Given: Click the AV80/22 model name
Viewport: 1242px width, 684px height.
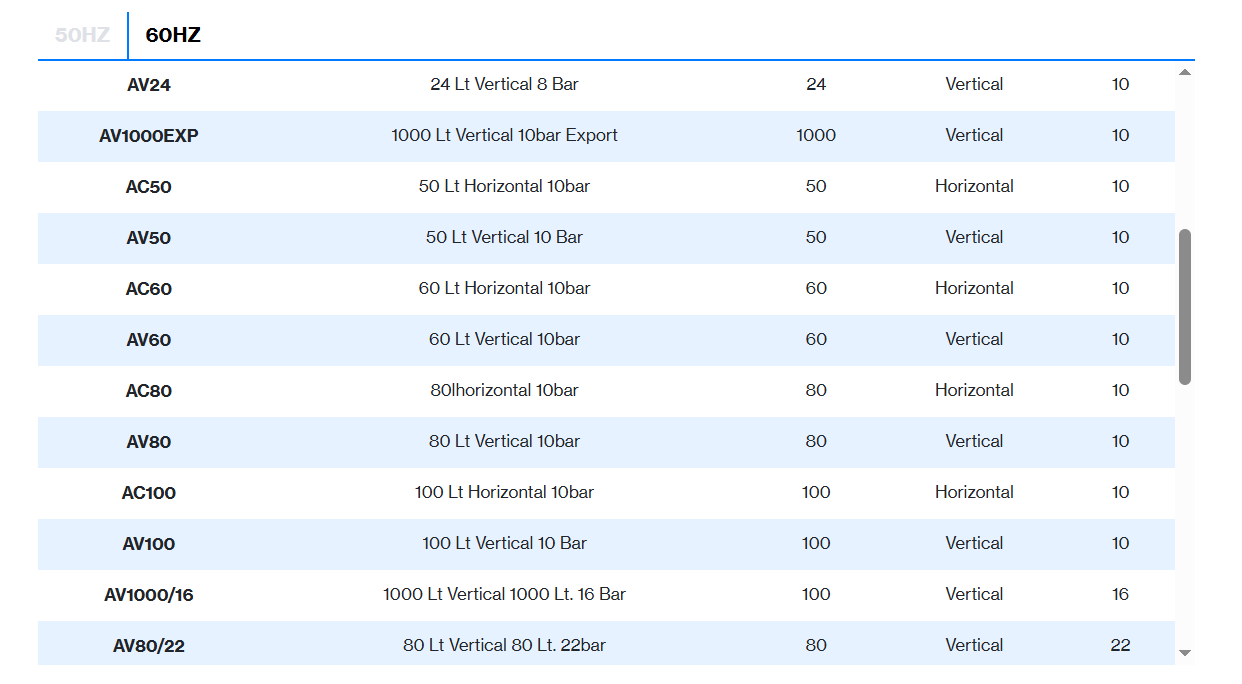Looking at the screenshot, I should tap(149, 646).
